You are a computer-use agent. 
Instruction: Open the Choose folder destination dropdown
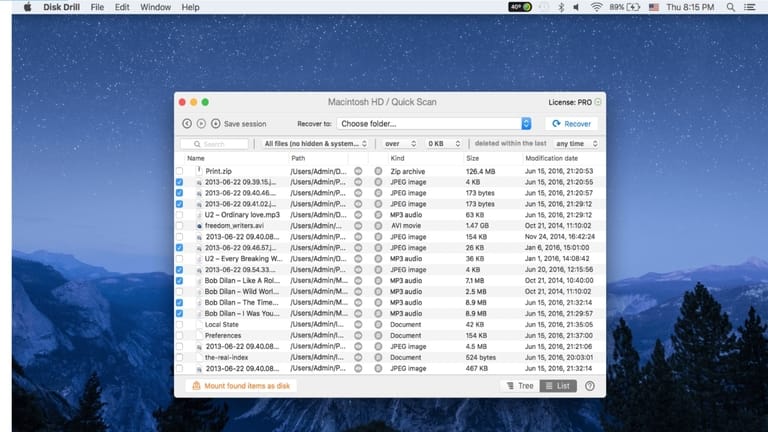[x=434, y=124]
